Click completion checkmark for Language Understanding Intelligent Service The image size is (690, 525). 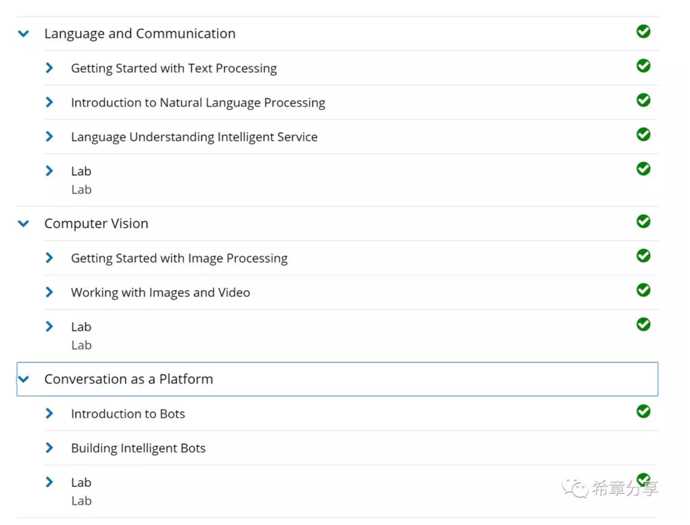point(643,135)
